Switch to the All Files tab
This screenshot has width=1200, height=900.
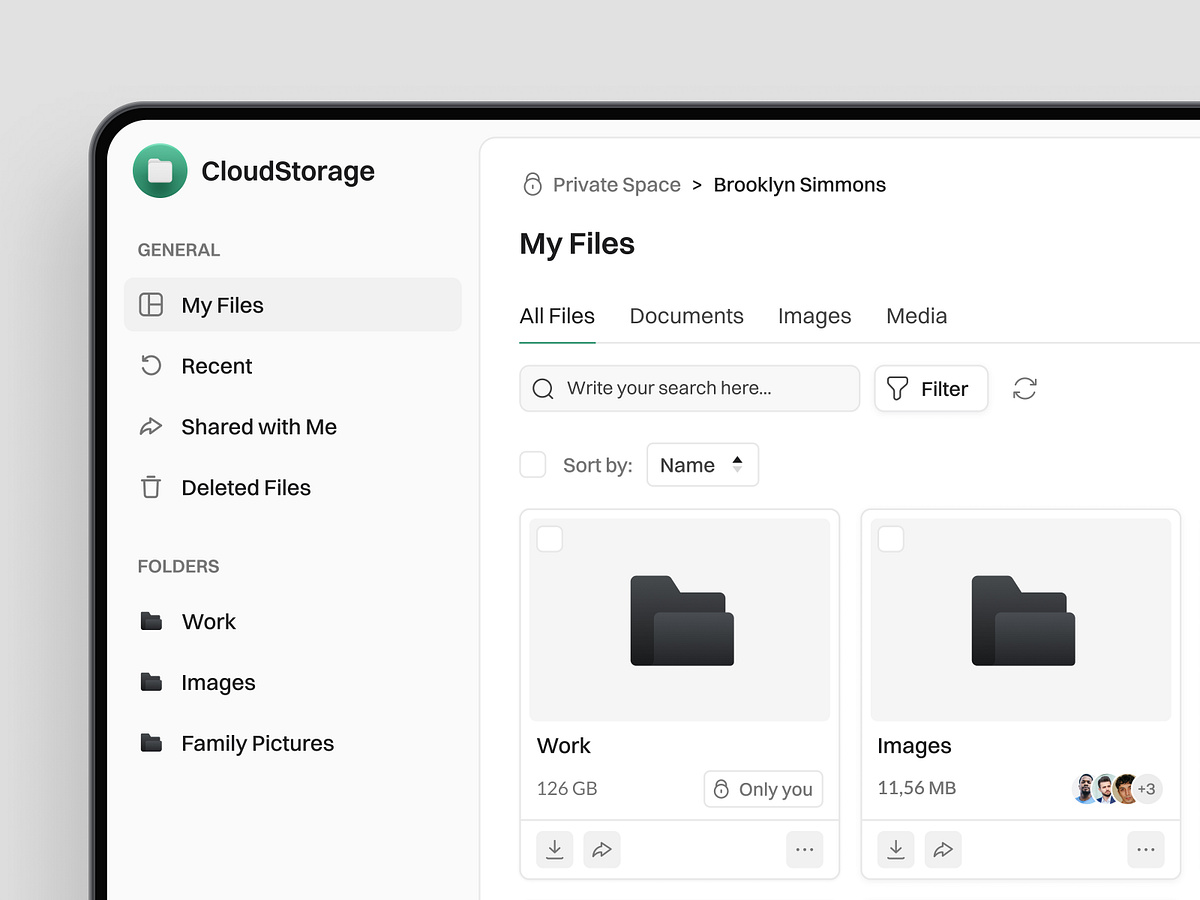tap(557, 316)
